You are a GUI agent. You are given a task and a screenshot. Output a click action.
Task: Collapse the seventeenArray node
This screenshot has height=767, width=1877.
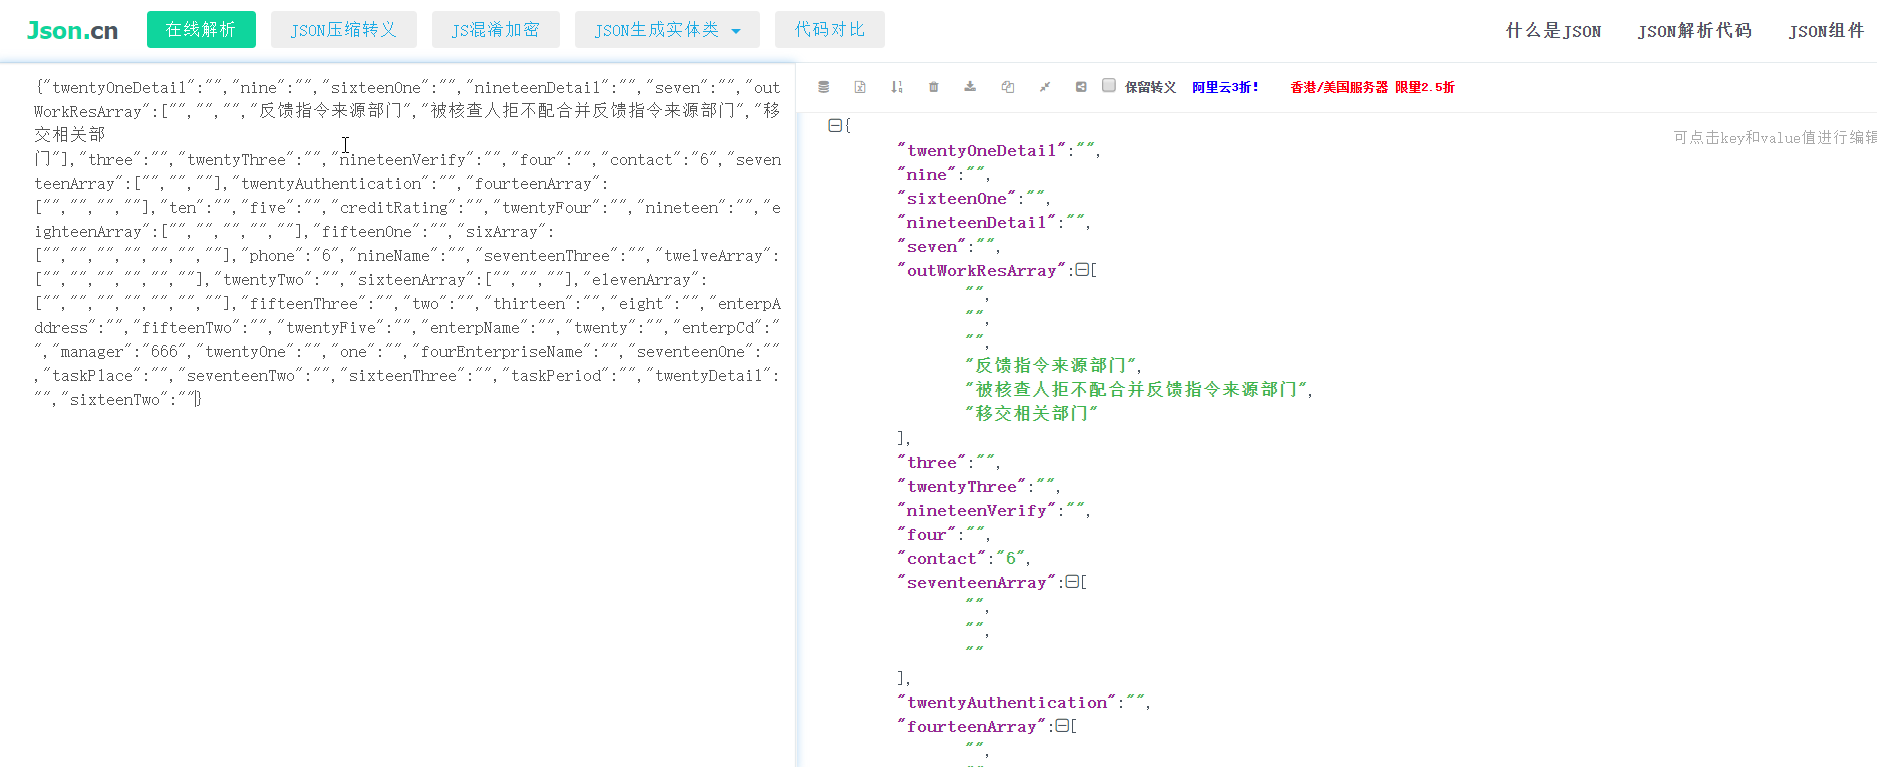pyautogui.click(x=1072, y=582)
